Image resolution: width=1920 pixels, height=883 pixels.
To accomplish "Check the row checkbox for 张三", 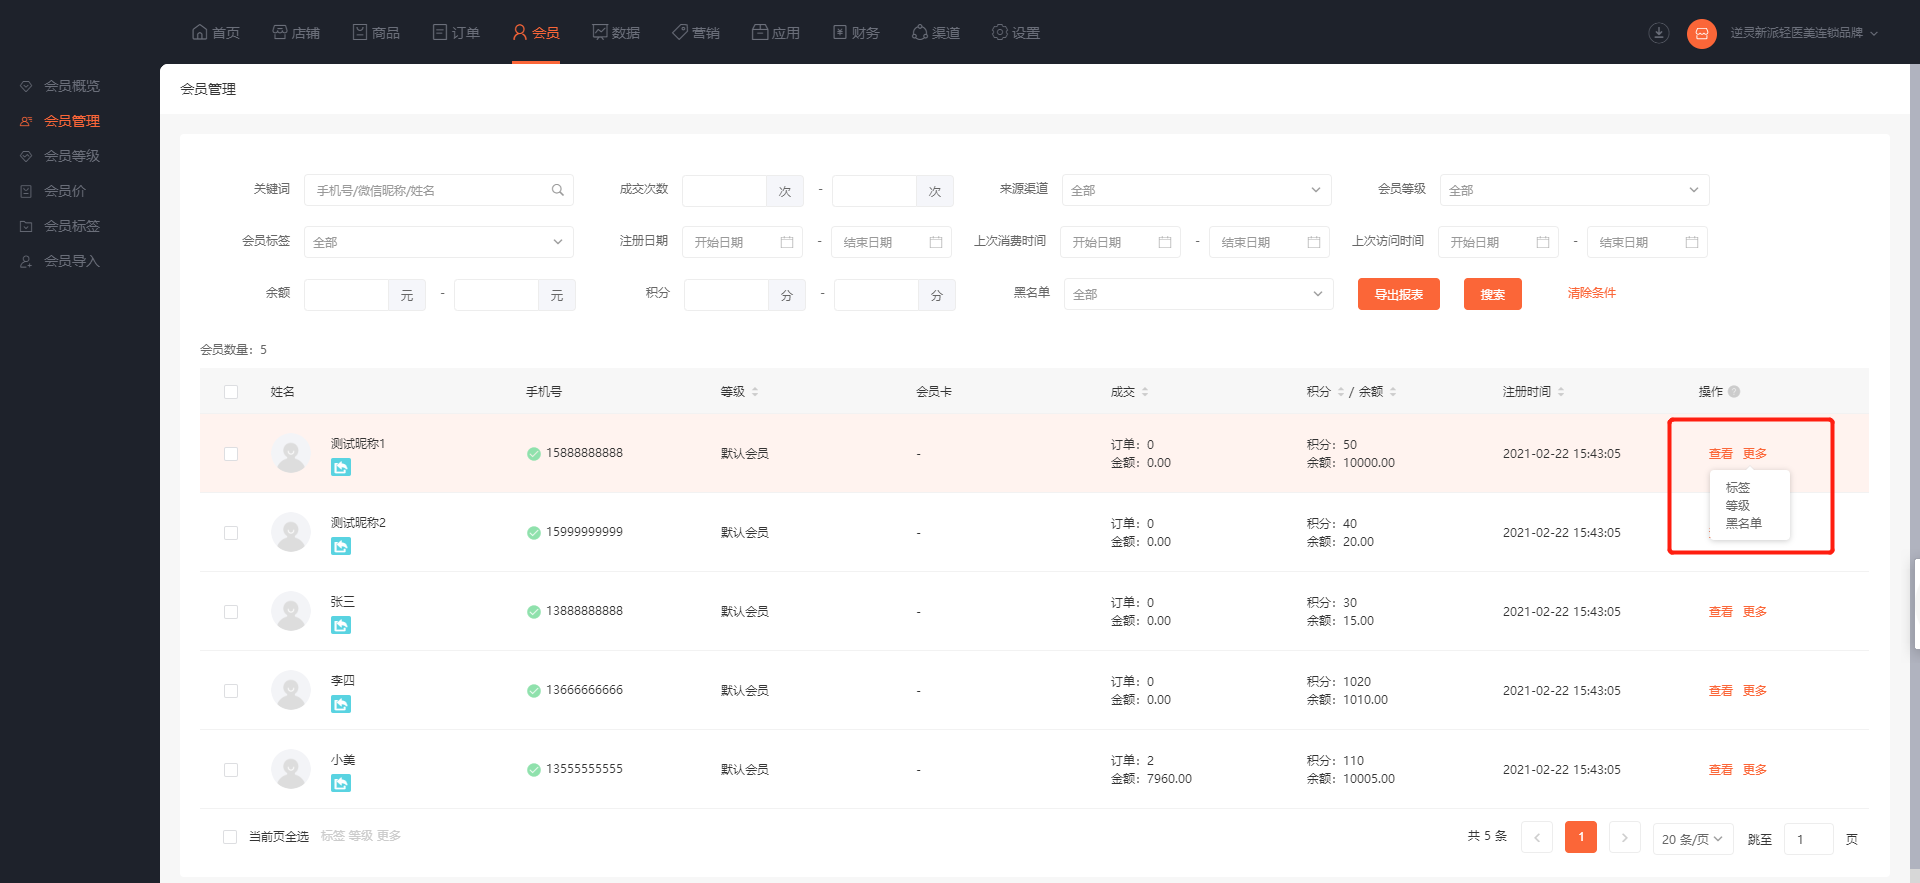I will tap(231, 612).
